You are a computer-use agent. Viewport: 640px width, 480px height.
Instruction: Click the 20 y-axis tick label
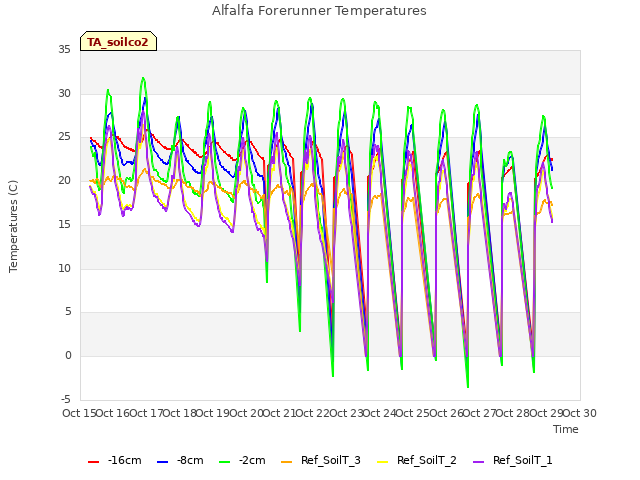coord(64,180)
